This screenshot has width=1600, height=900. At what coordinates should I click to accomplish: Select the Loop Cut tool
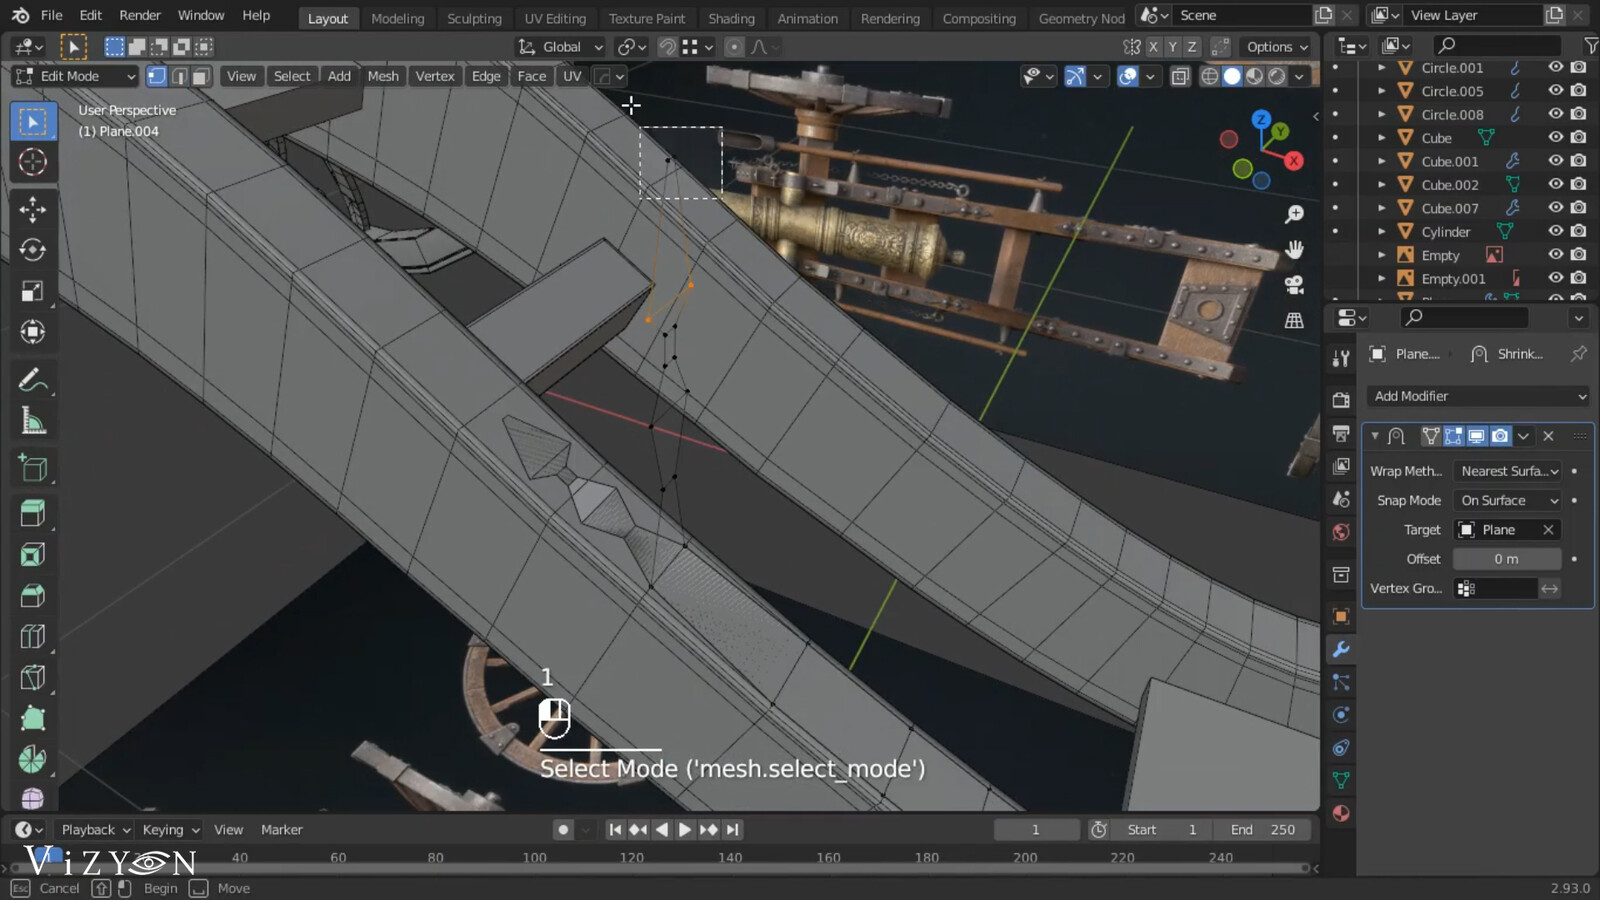point(33,637)
